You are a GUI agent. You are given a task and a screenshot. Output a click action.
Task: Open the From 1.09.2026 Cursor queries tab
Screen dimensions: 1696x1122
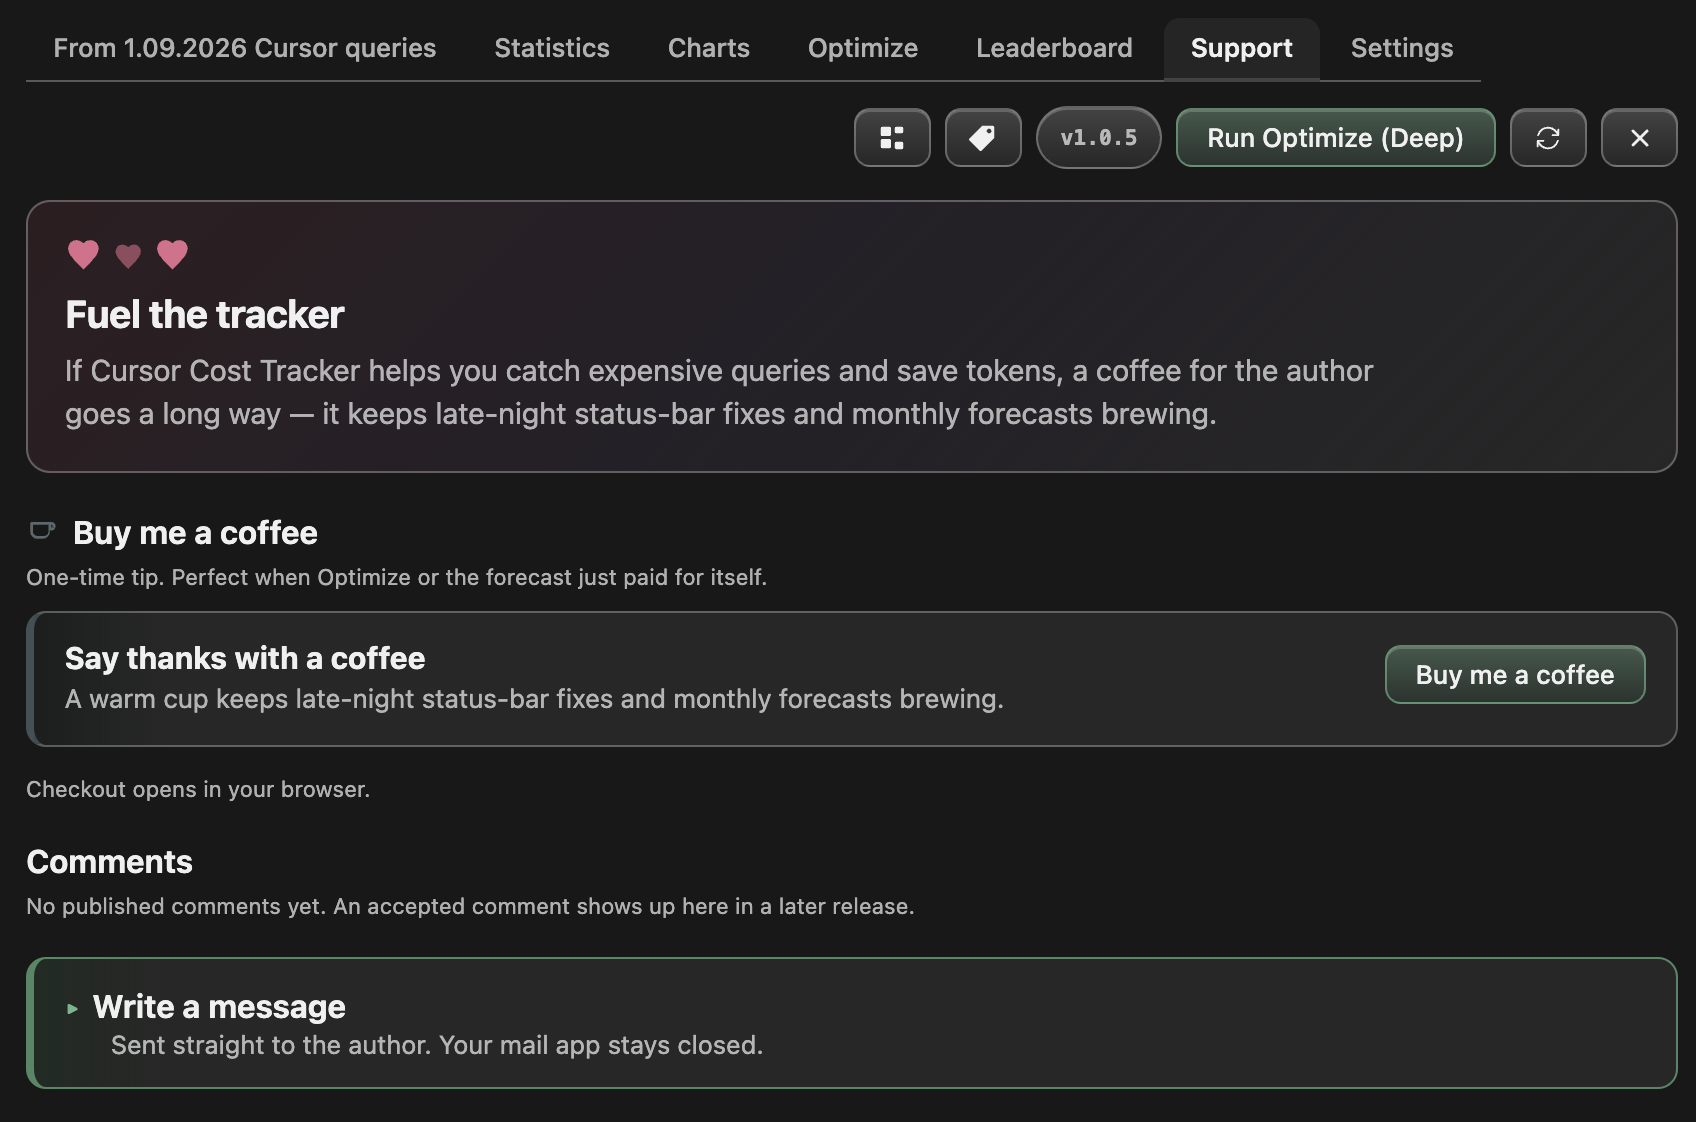245,48
